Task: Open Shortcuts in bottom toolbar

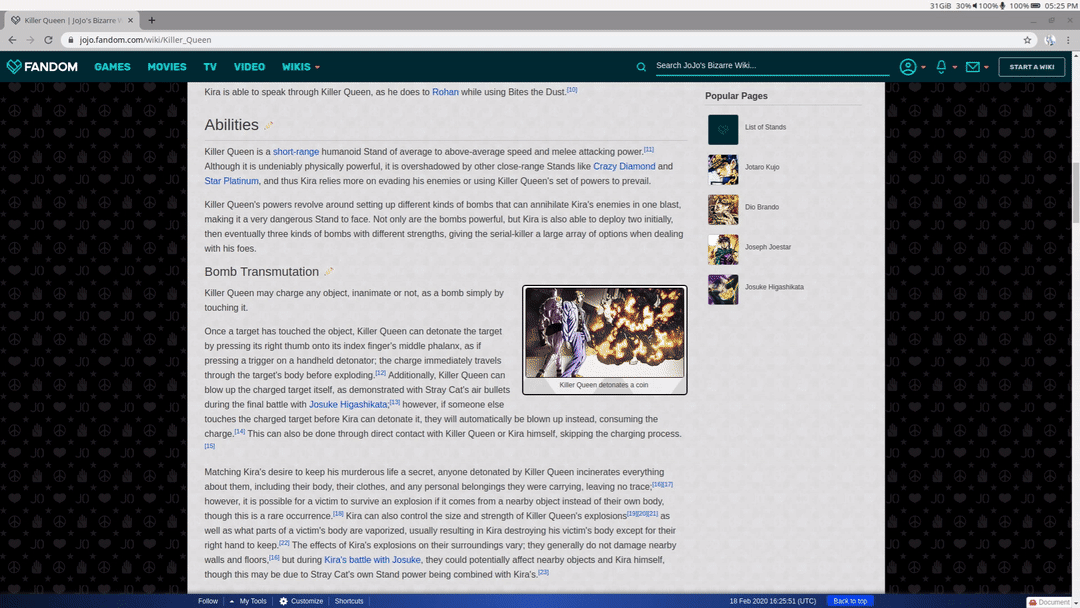Action: (349, 601)
